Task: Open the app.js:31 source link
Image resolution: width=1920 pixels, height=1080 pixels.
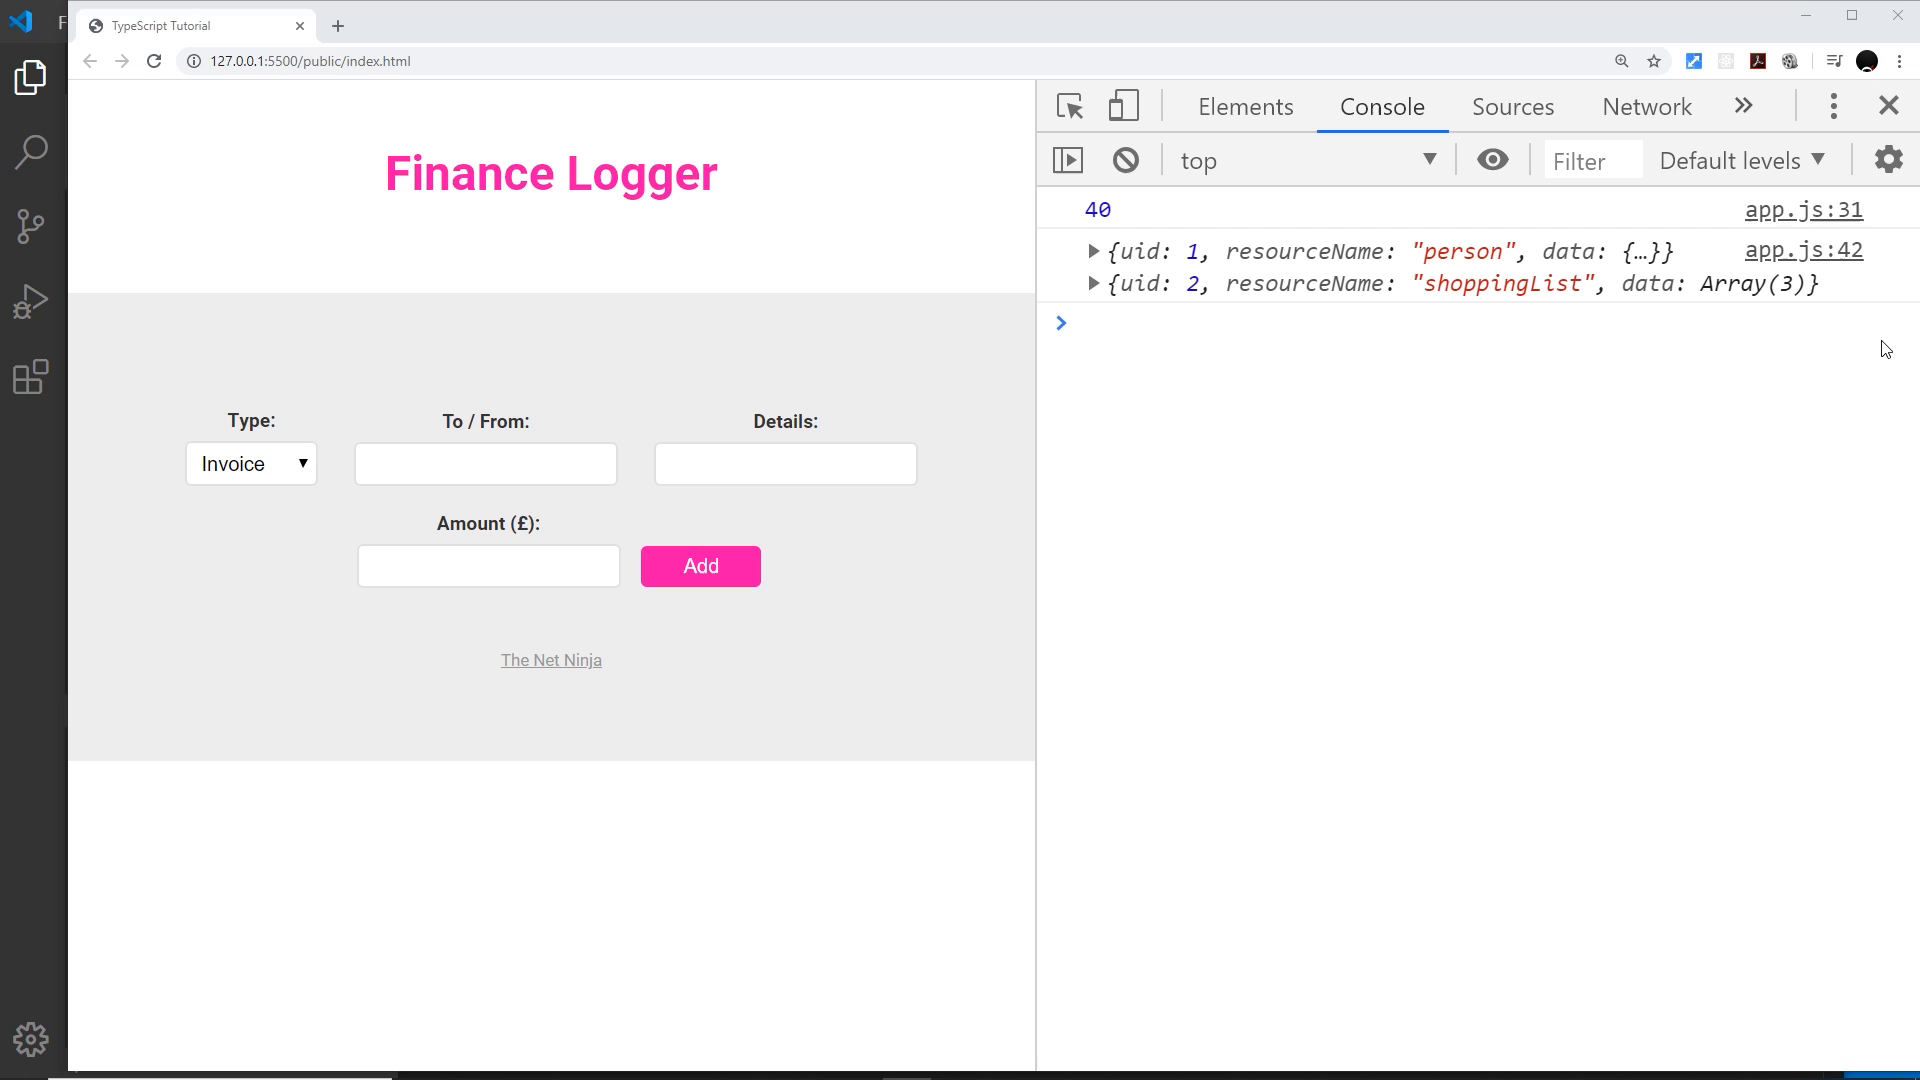Action: [x=1804, y=210]
